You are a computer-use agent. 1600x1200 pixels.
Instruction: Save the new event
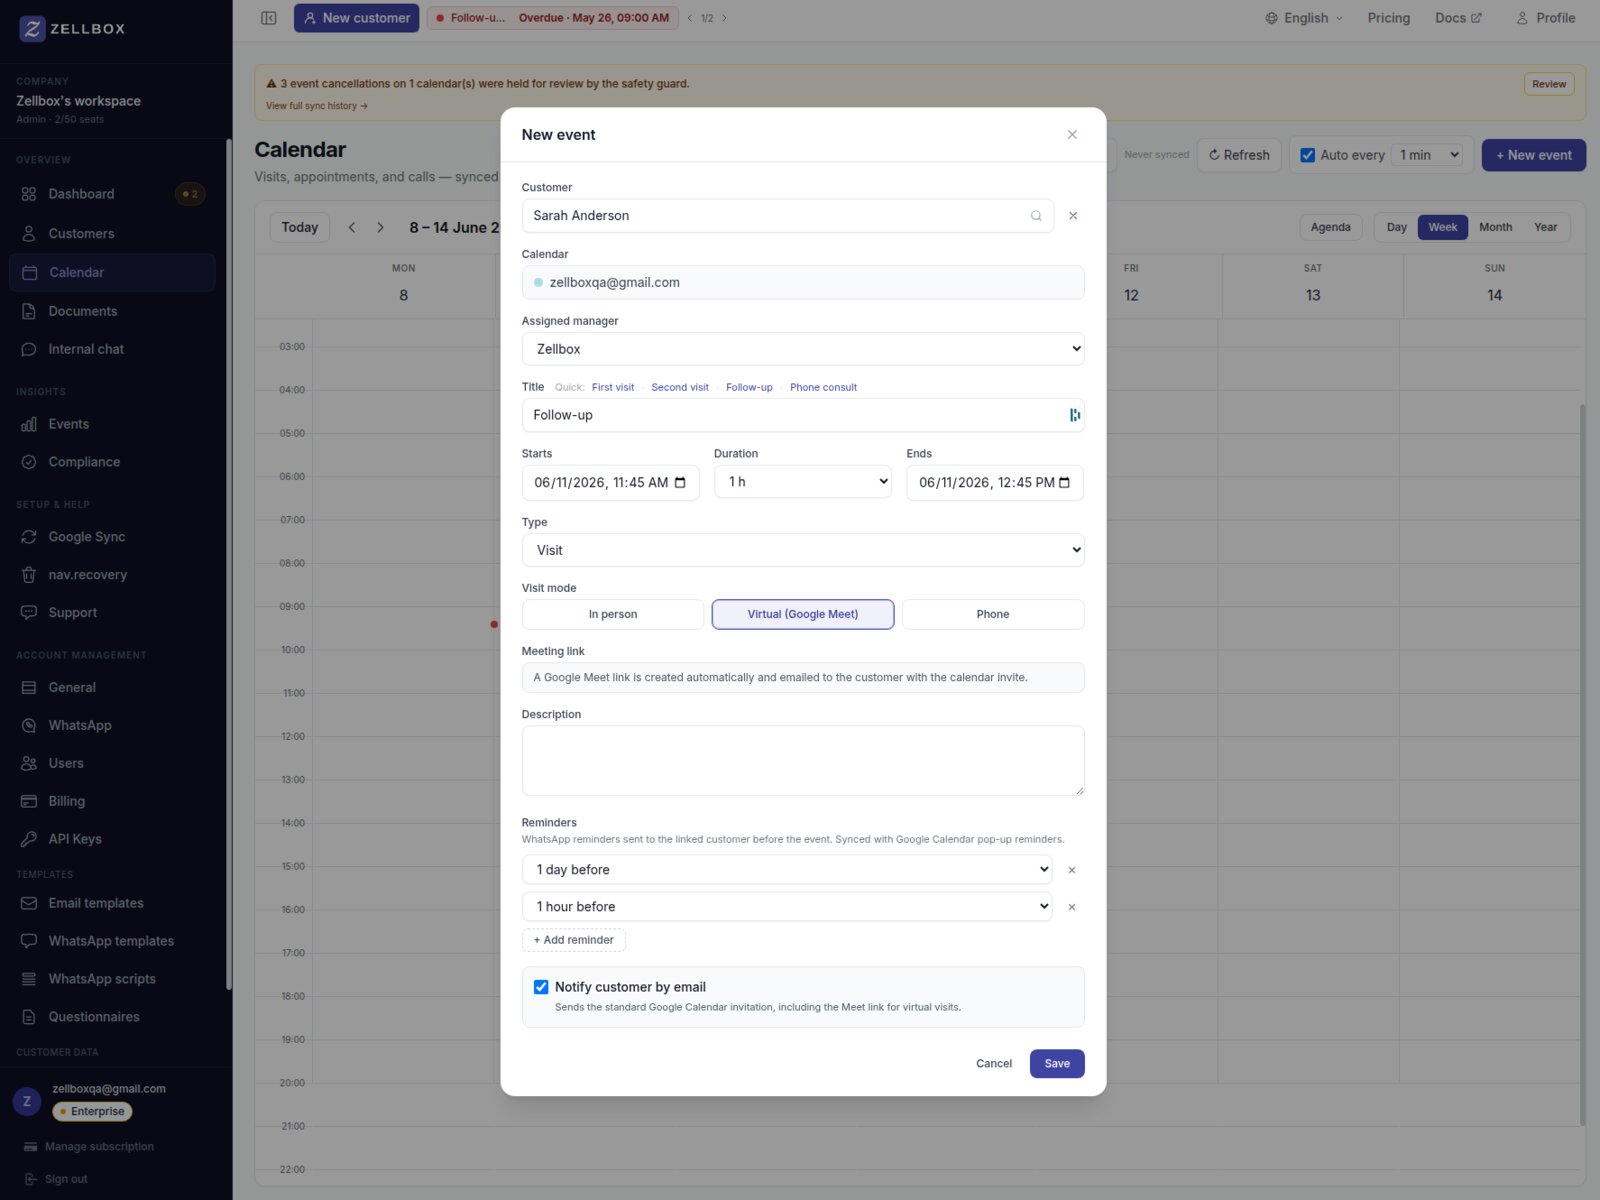(x=1057, y=1064)
